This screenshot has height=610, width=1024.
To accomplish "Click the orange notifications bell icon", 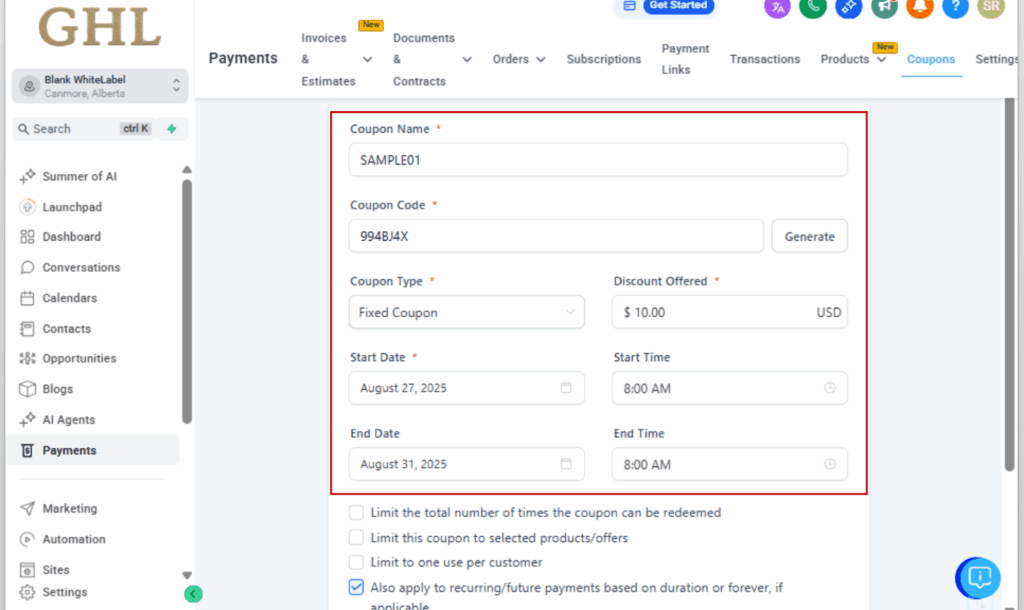I will (x=920, y=7).
